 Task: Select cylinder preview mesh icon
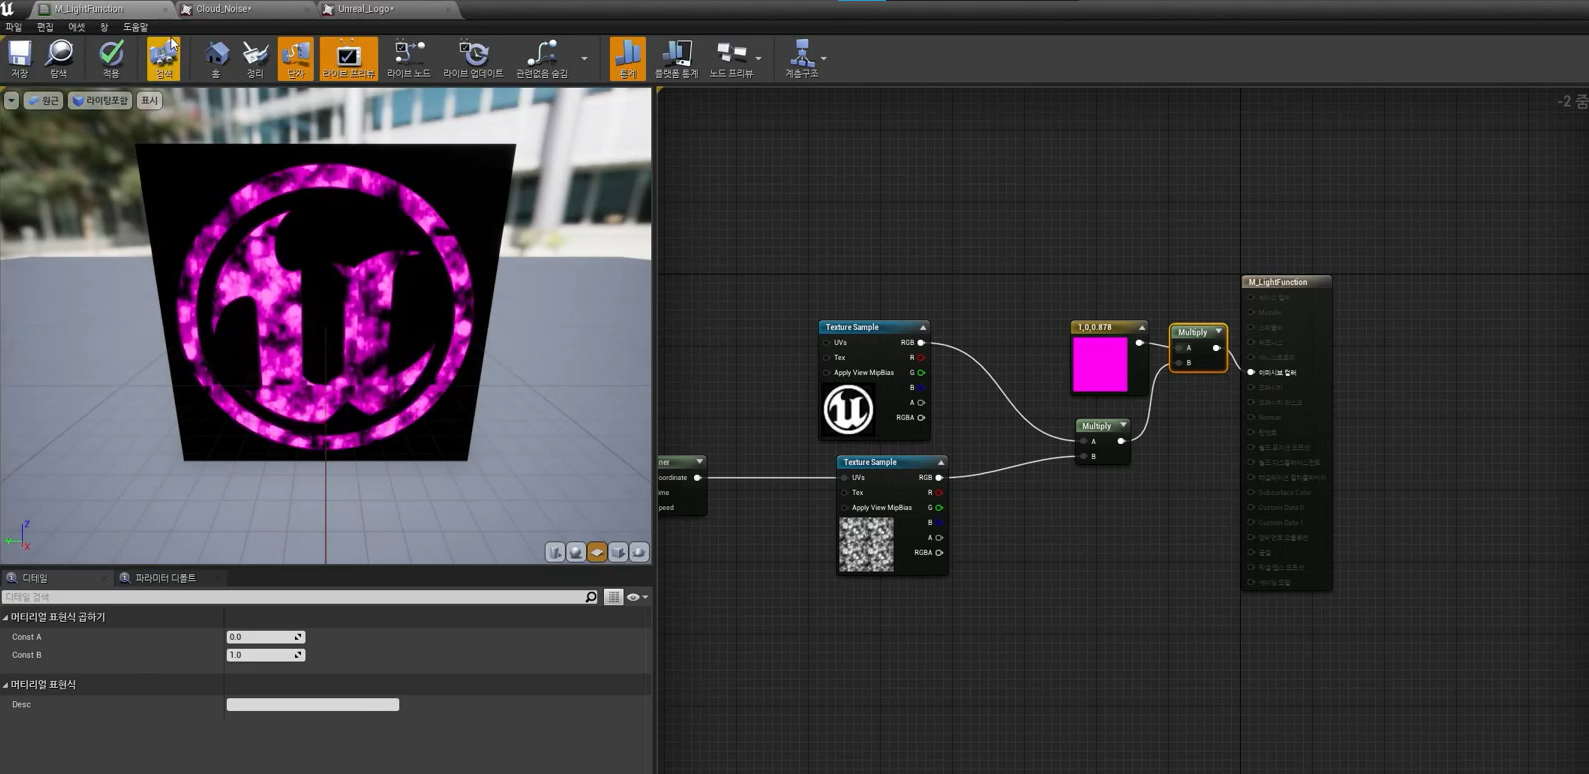[x=555, y=552]
